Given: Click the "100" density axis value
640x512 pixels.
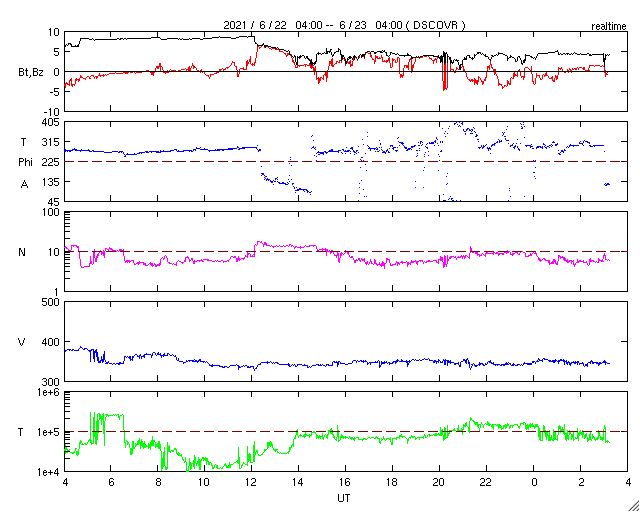Looking at the screenshot, I should click(x=51, y=212).
